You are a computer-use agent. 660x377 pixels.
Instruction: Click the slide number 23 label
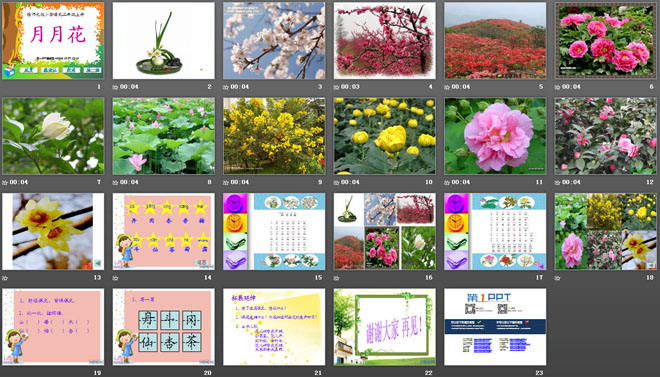tap(539, 373)
